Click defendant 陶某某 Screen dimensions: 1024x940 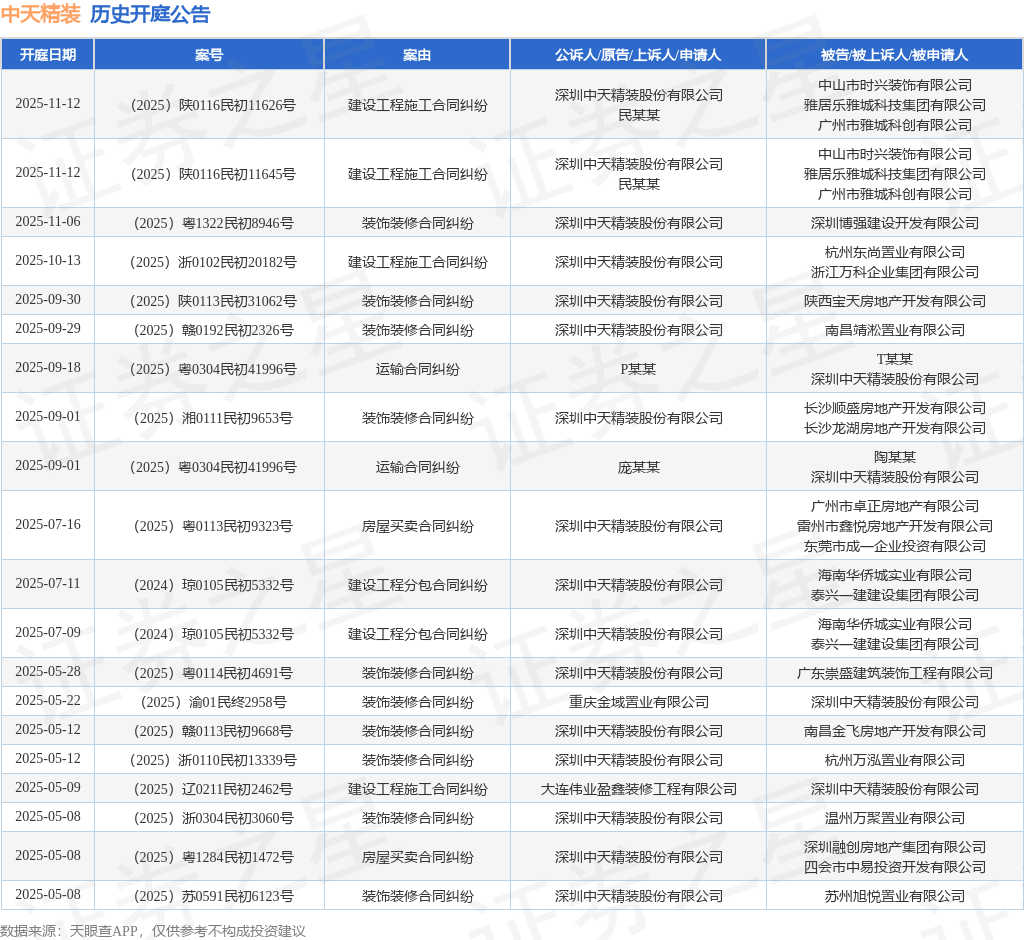[895, 457]
